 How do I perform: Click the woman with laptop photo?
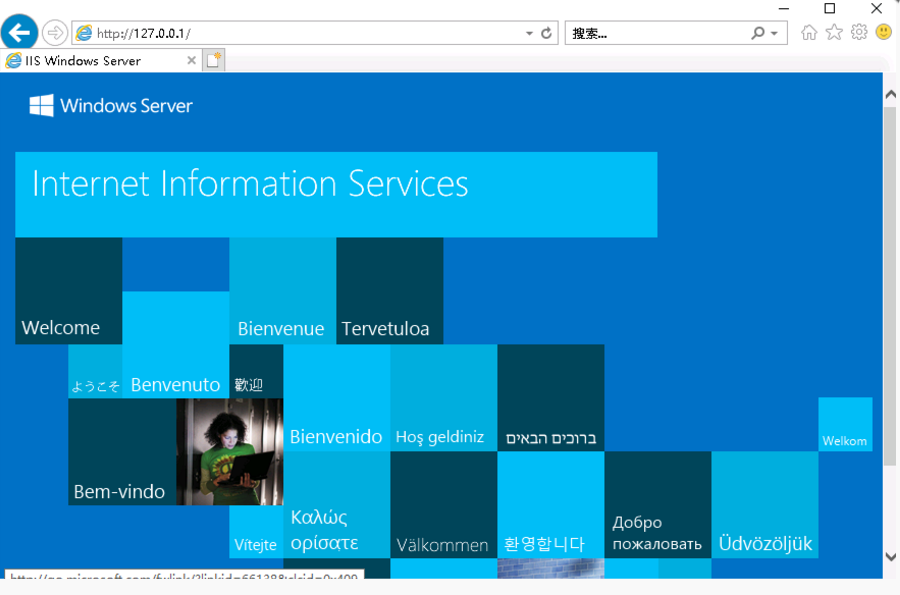[x=229, y=451]
